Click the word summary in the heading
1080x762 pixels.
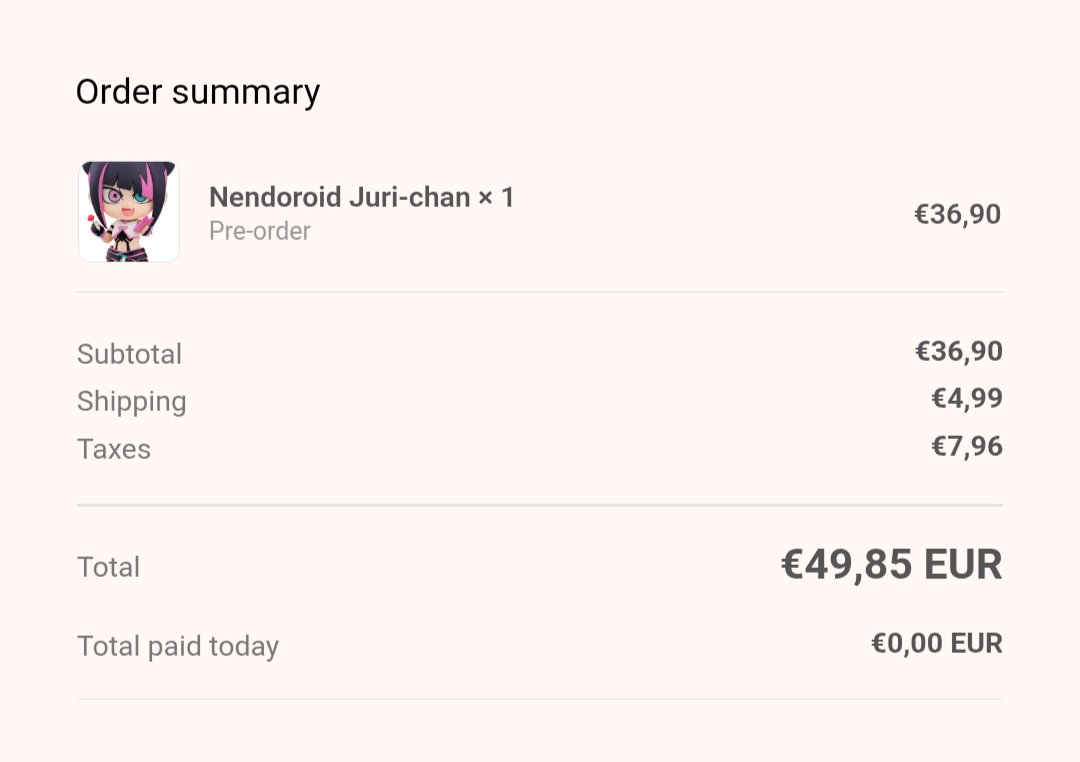(x=246, y=93)
